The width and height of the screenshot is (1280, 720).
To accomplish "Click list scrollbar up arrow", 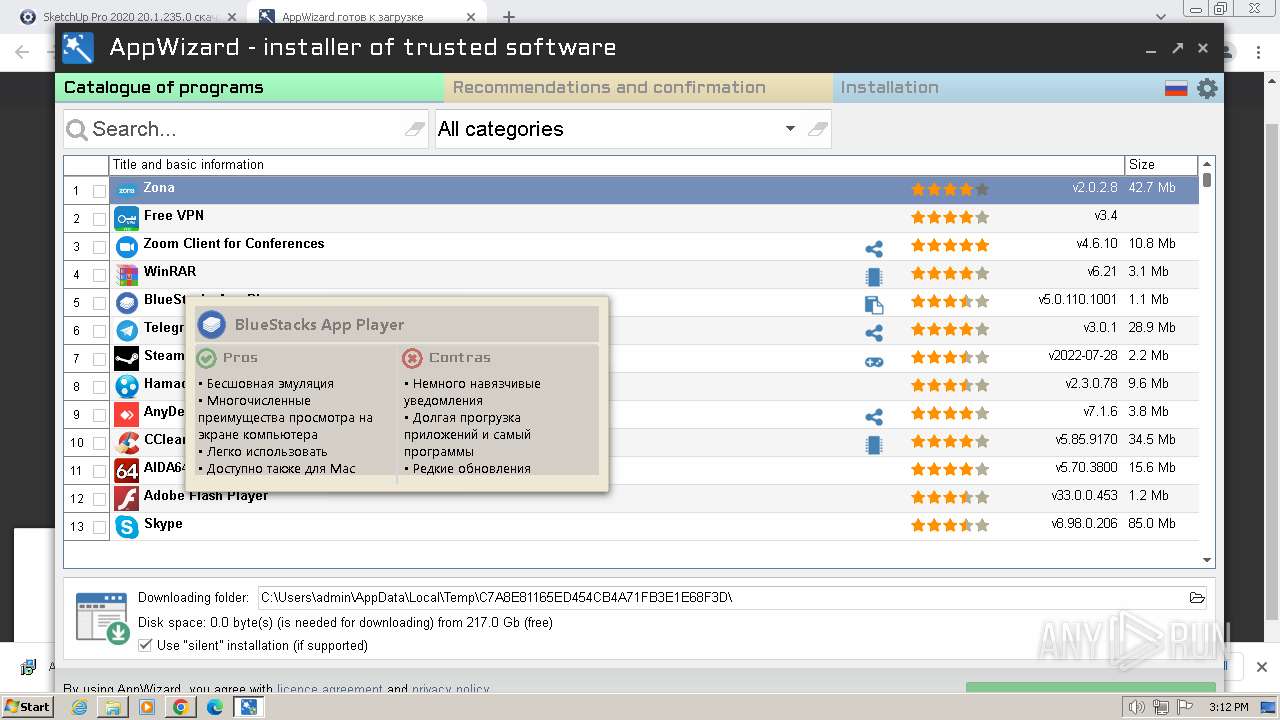I will [1207, 164].
